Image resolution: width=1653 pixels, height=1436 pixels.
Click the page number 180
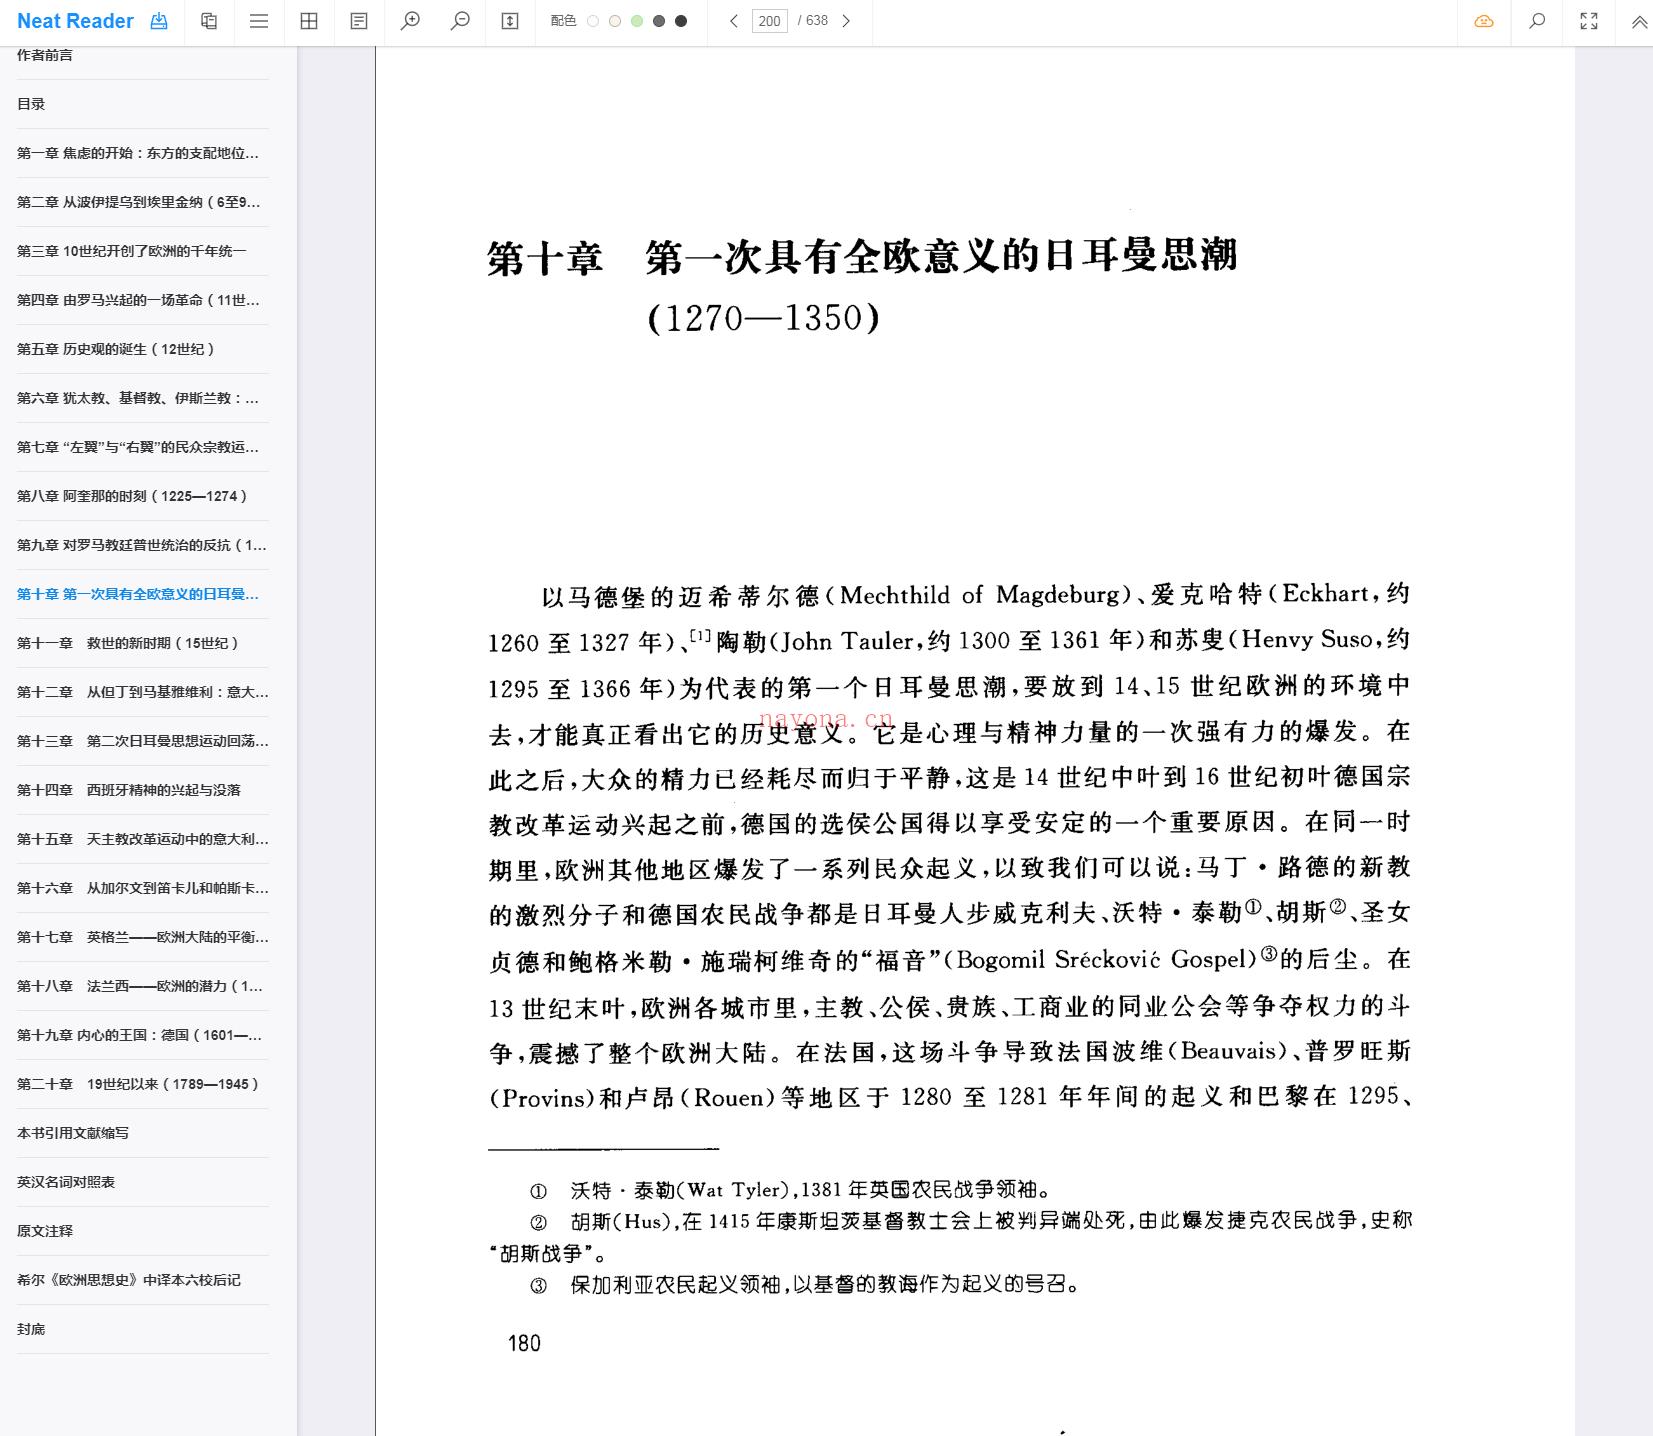click(524, 1343)
